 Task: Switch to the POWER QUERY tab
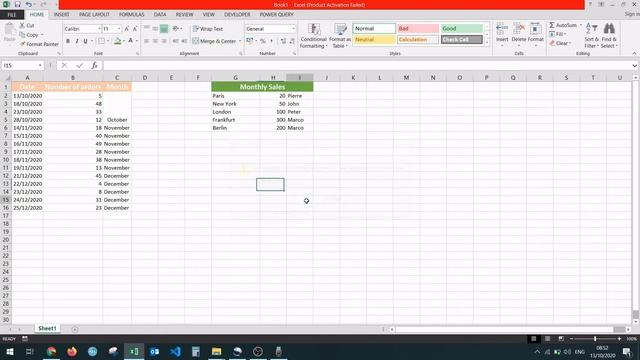[x=276, y=15]
